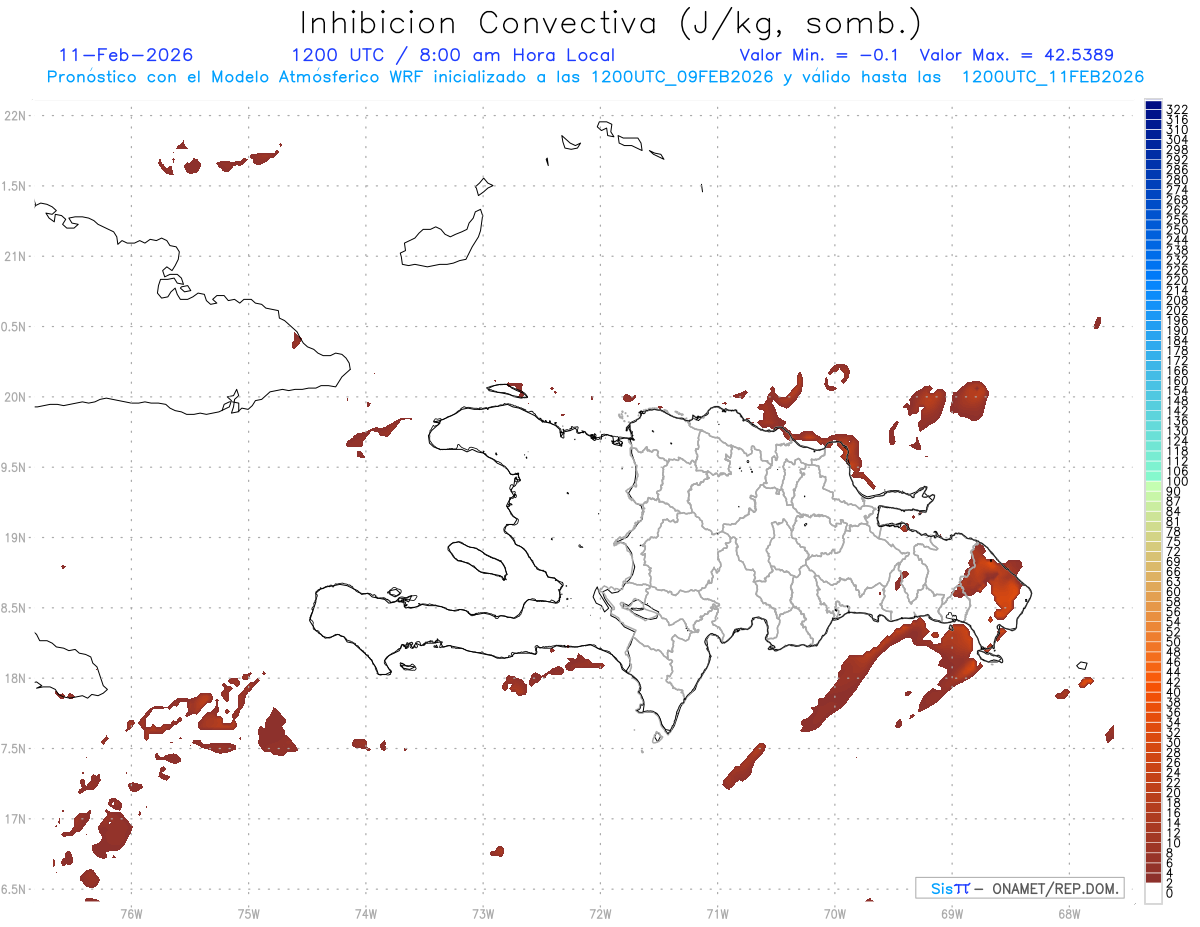Click the '71W' longitude label
This screenshot has width=1200, height=927.
[717, 912]
